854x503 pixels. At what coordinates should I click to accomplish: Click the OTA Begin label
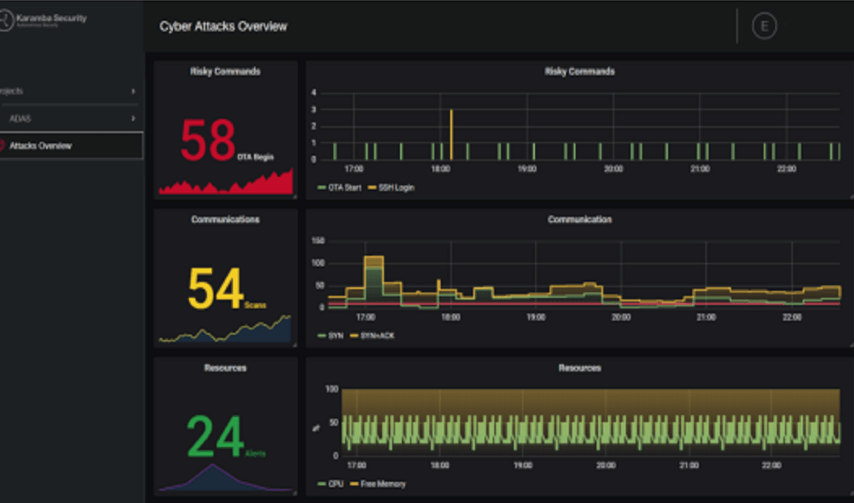click(x=255, y=157)
